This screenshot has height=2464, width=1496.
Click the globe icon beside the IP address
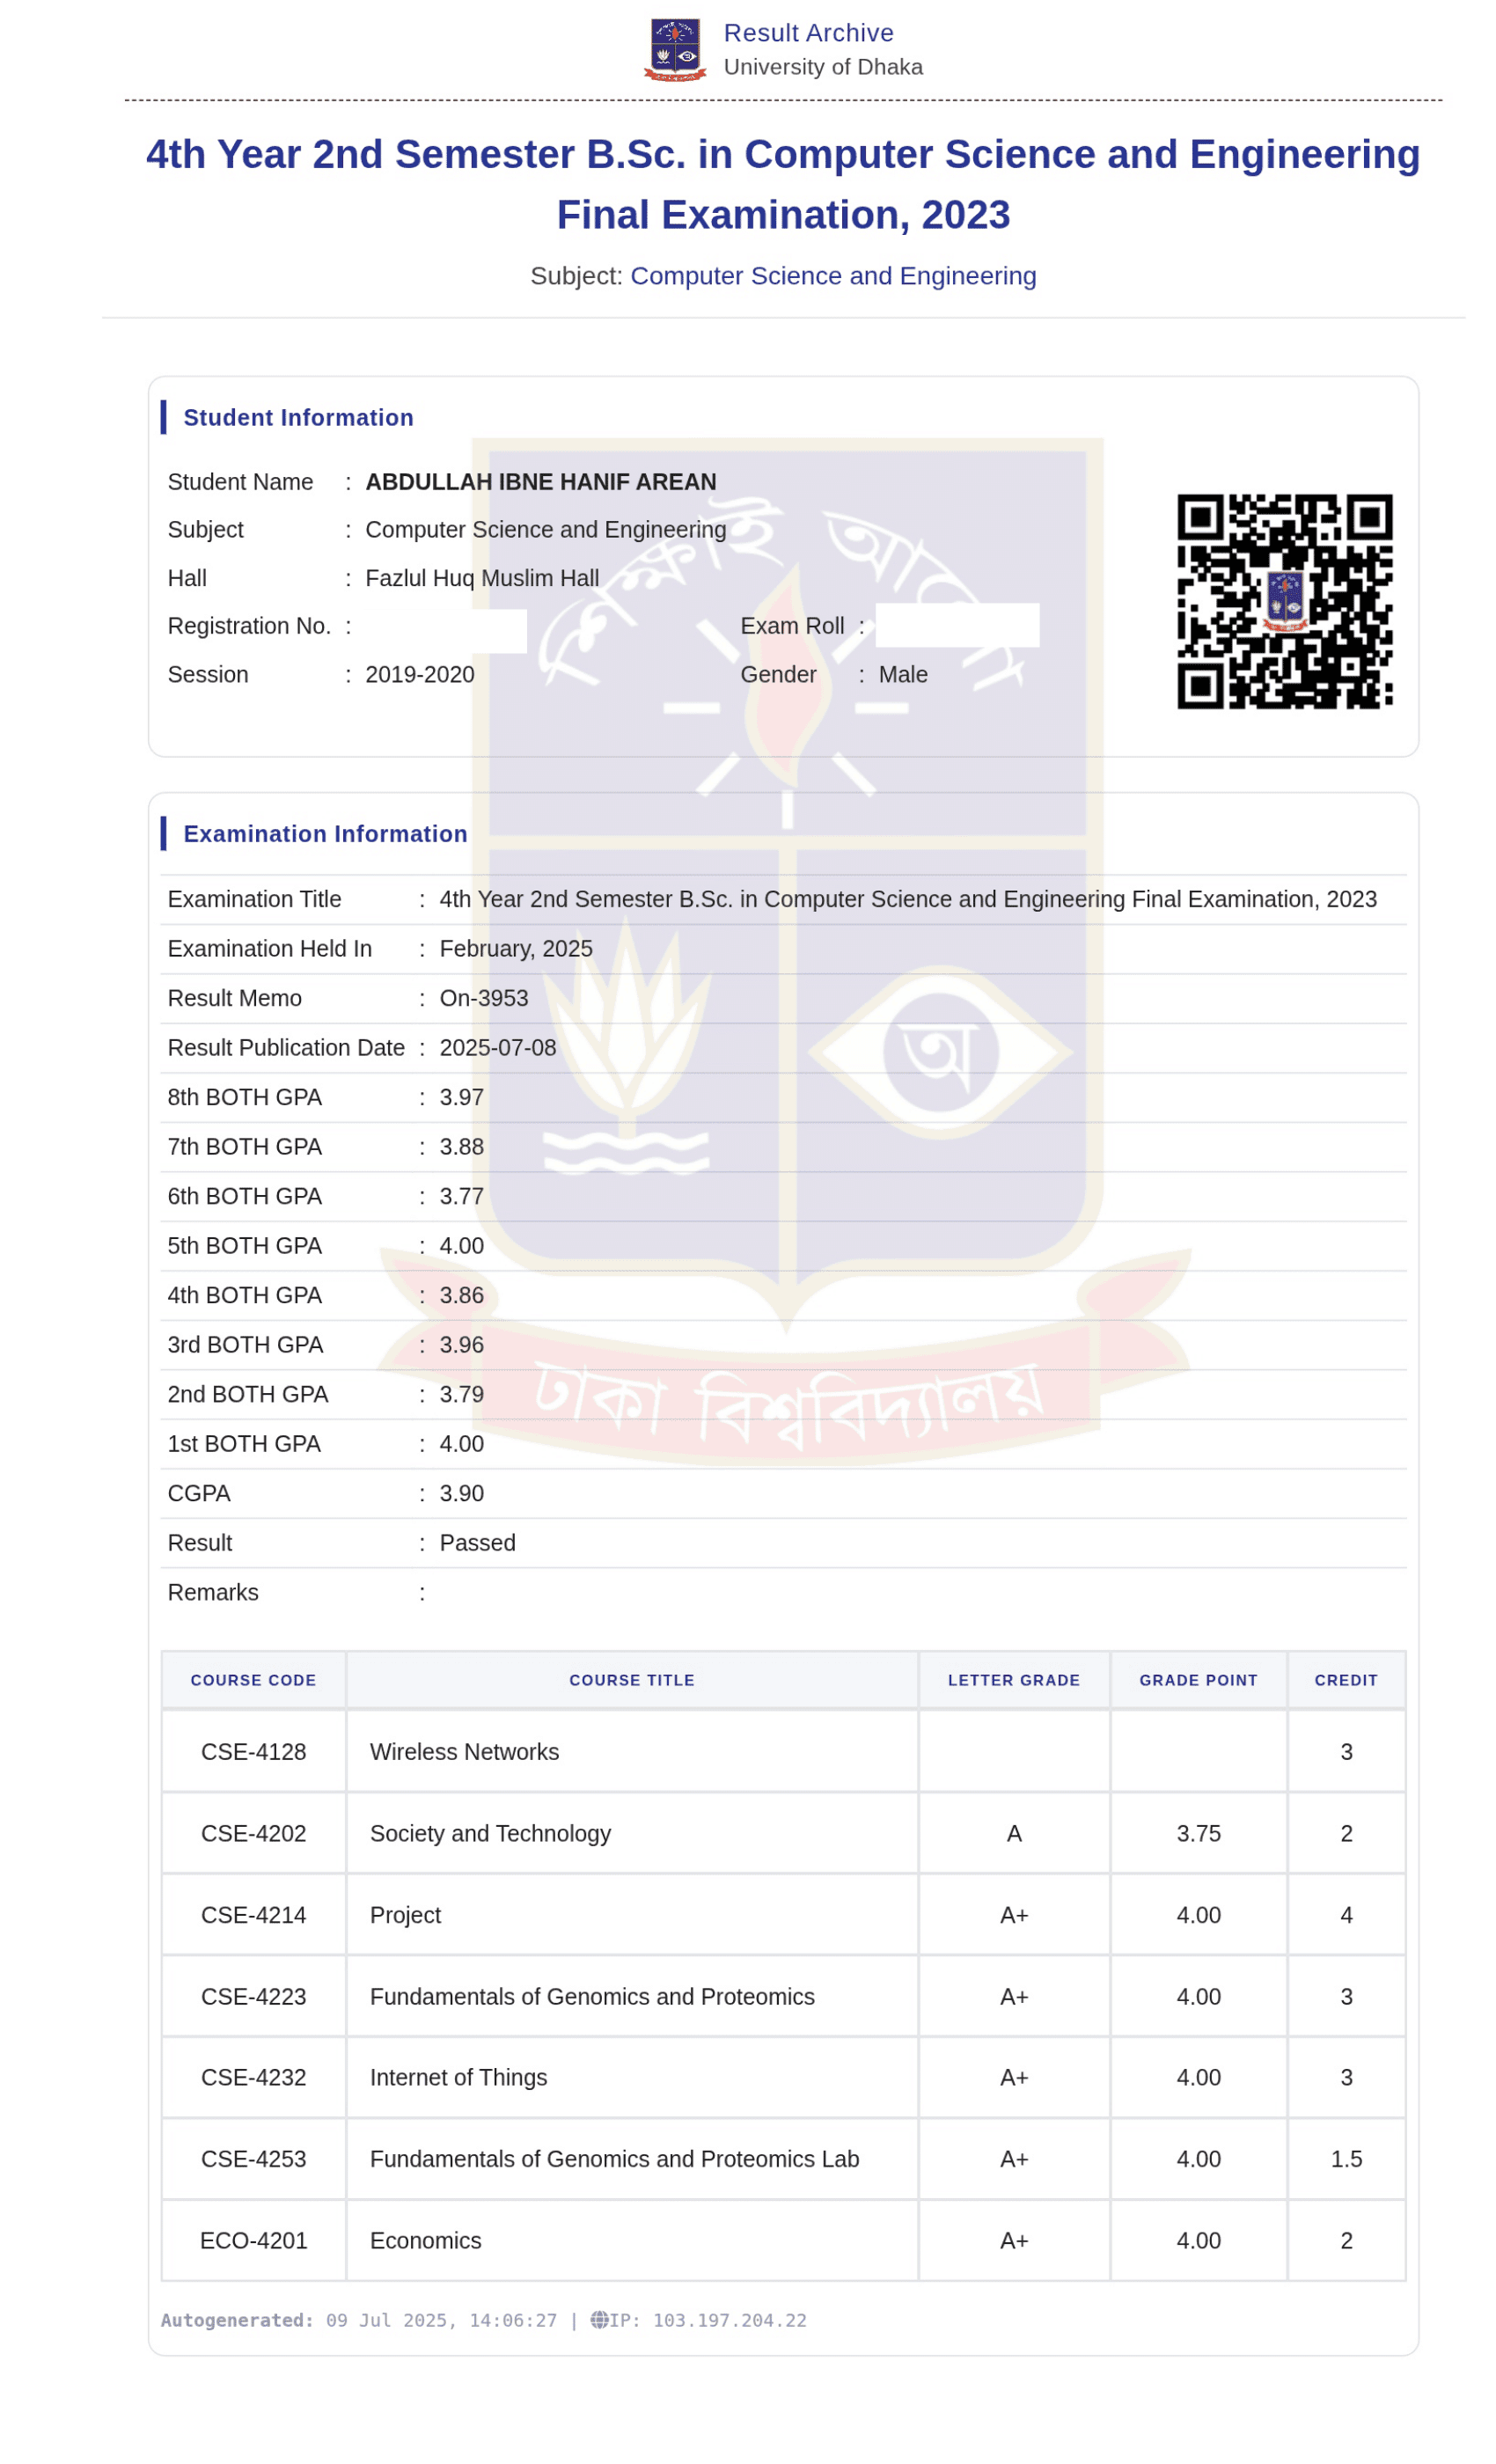pyautogui.click(x=599, y=2319)
